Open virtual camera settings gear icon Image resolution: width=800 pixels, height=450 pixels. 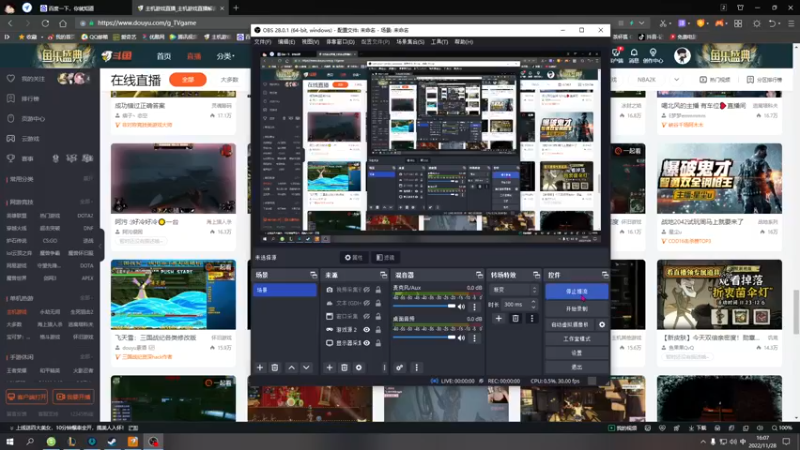pos(602,324)
